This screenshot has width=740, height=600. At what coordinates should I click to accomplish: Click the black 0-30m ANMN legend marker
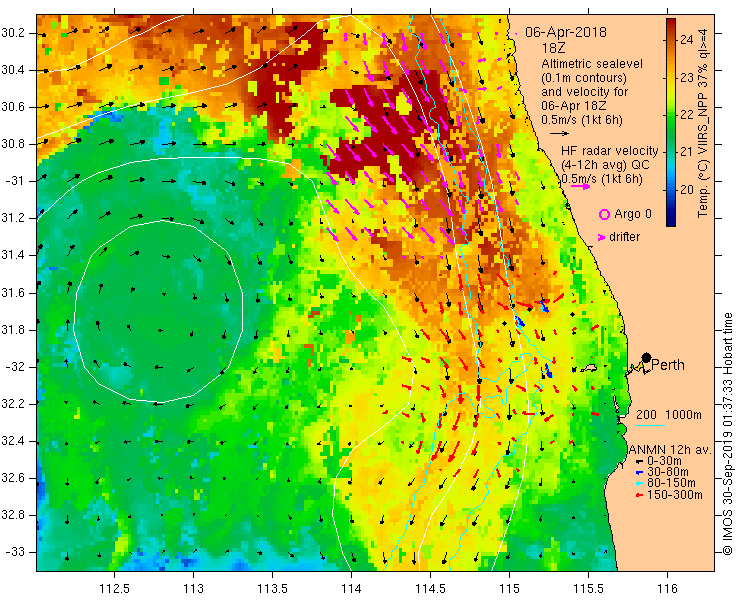click(639, 461)
